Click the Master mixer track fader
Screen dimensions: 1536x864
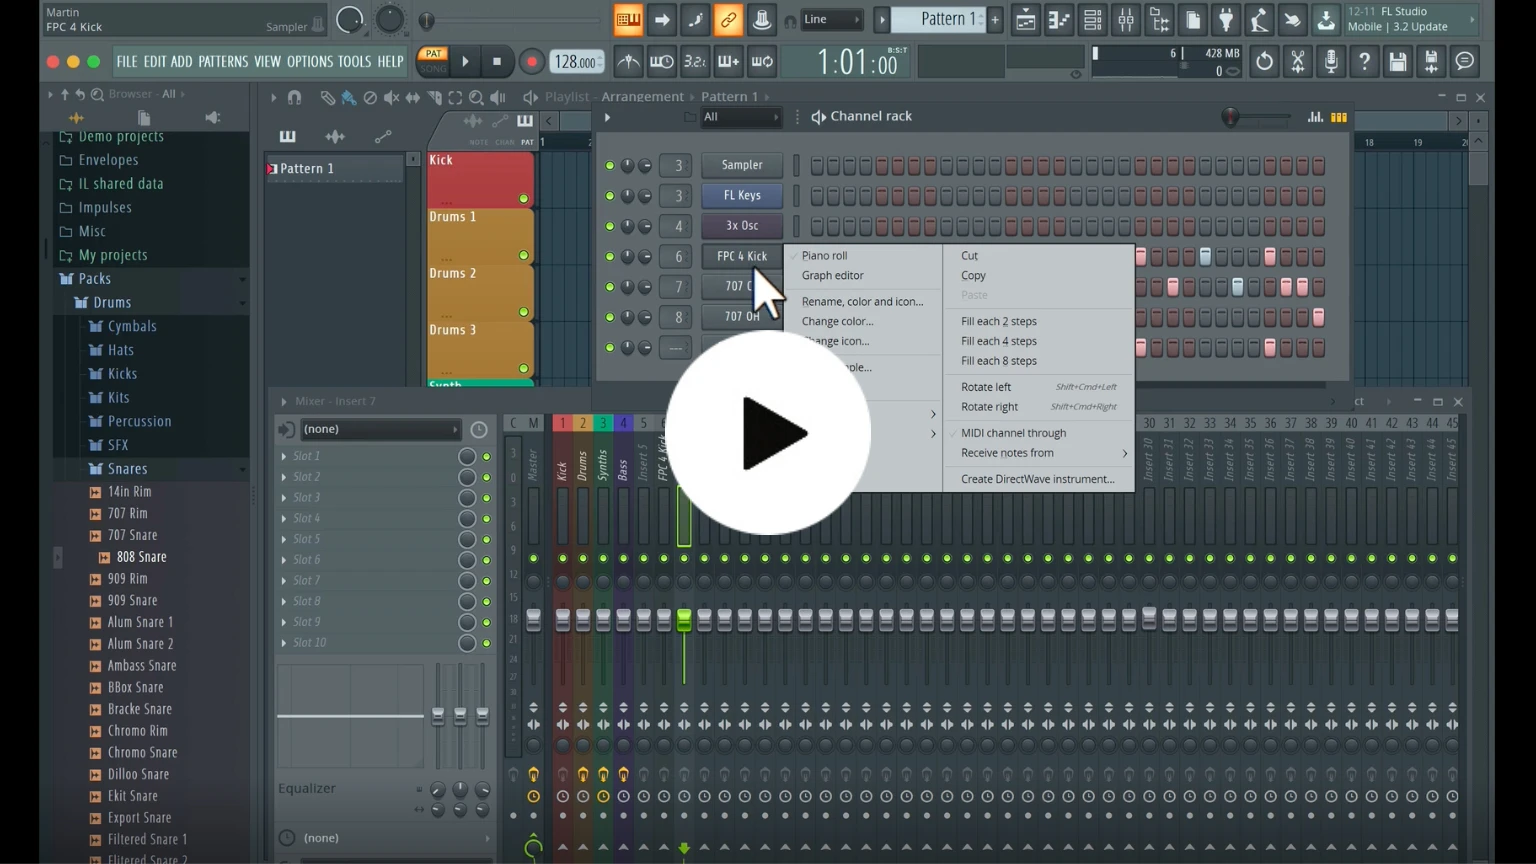pos(533,620)
